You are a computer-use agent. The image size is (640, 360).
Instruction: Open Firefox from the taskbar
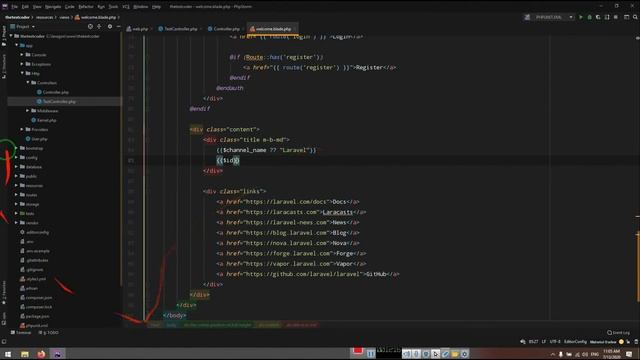(x=41, y=354)
